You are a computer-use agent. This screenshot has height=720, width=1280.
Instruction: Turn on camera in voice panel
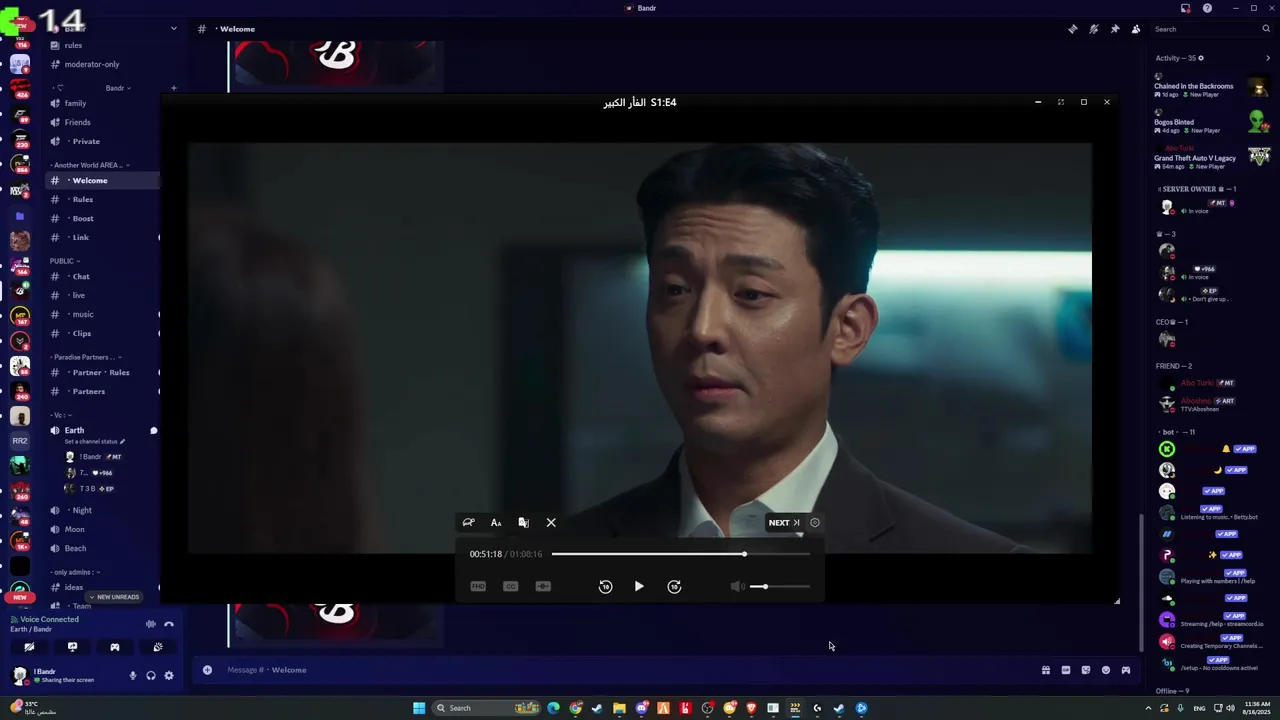click(x=30, y=647)
